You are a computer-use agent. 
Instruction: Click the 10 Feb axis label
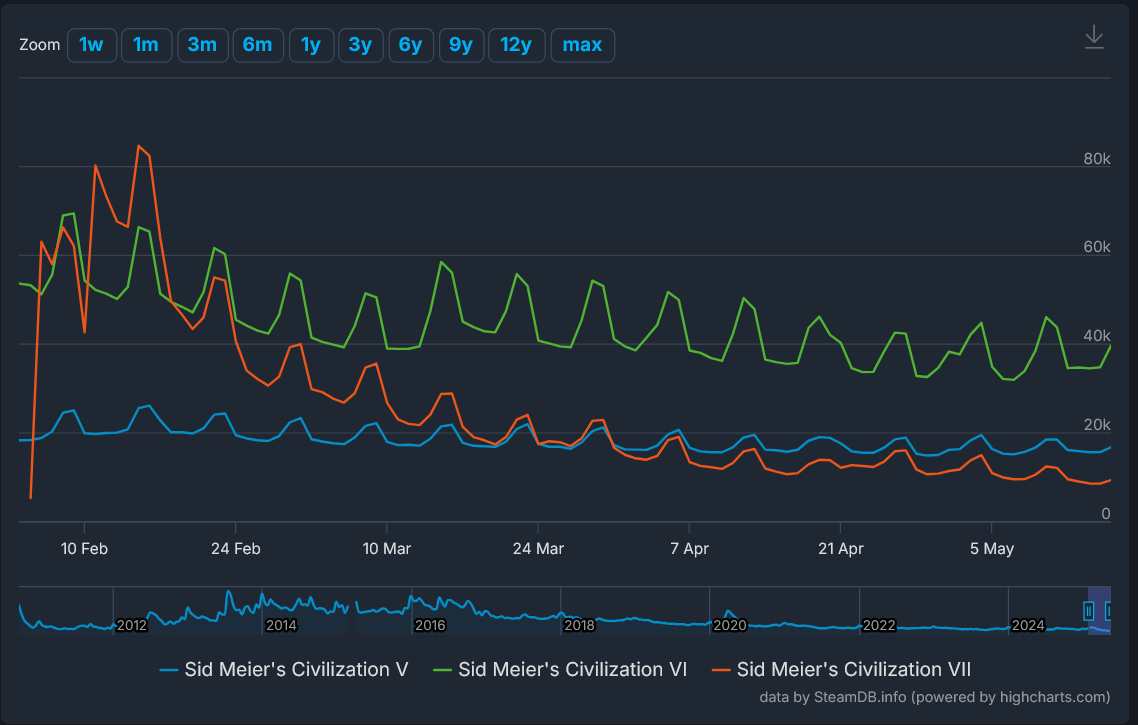[84, 549]
